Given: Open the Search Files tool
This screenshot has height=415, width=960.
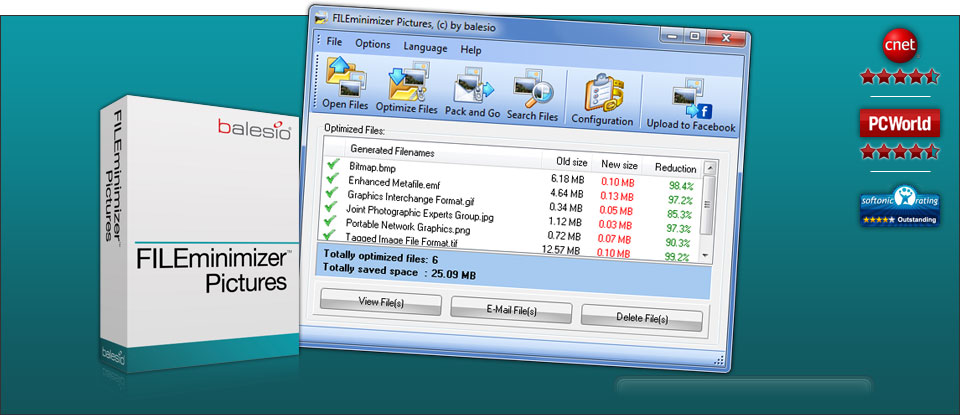Looking at the screenshot, I should tap(532, 92).
